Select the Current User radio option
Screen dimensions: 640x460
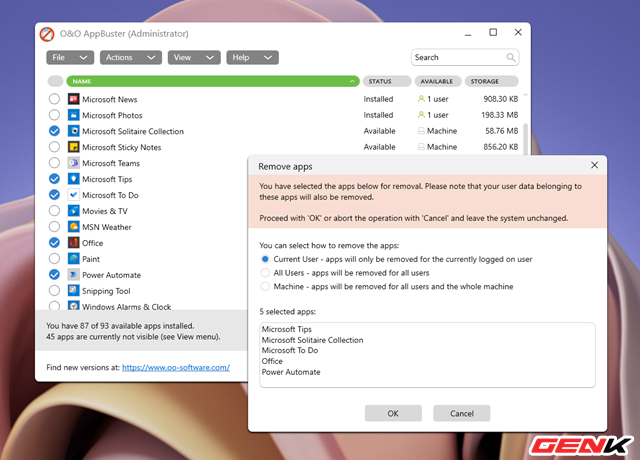[265, 259]
